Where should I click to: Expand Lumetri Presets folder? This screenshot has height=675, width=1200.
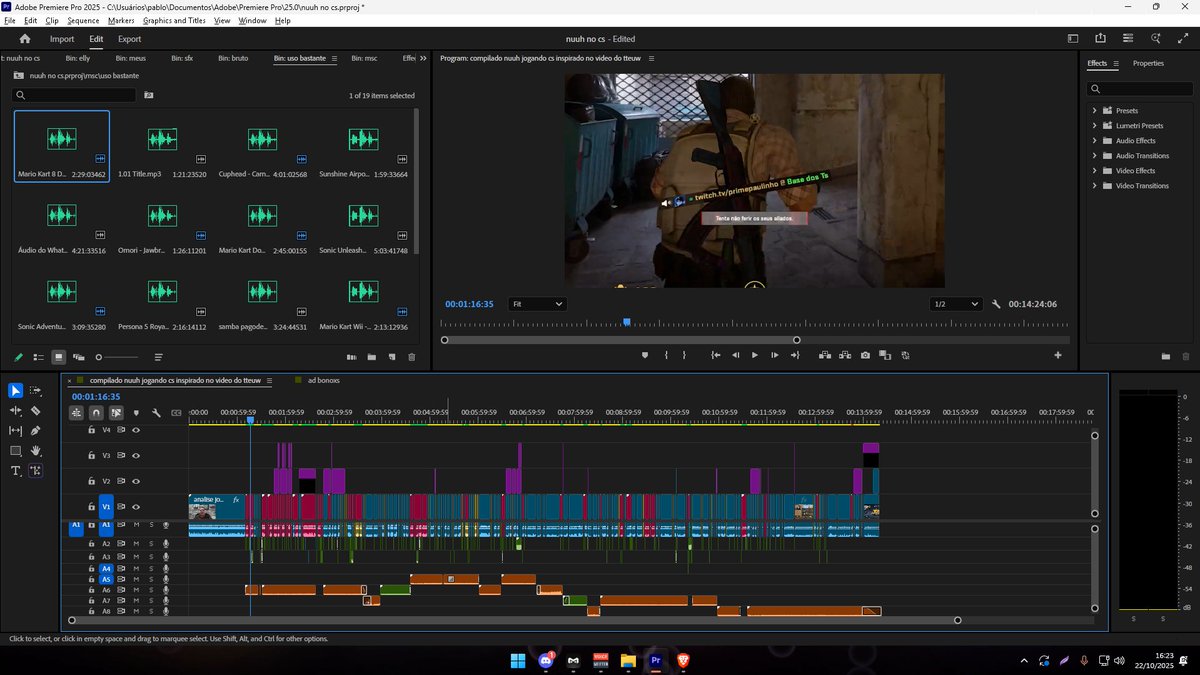pos(1095,125)
